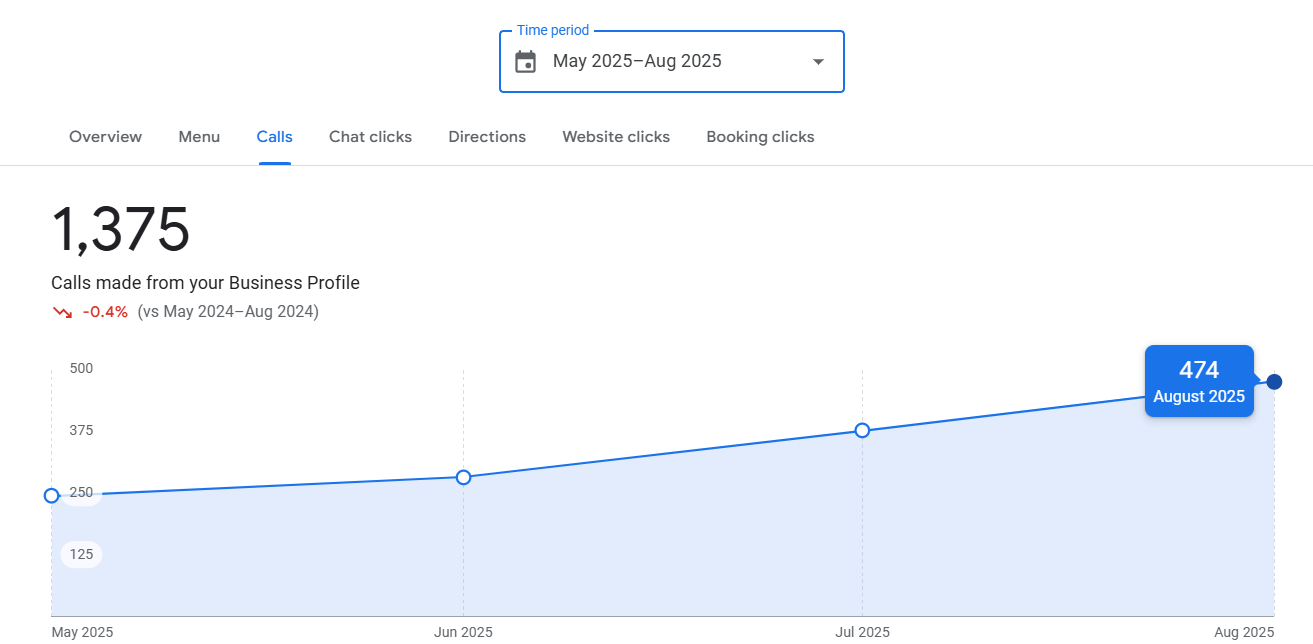View the Directions tab
Image resolution: width=1313 pixels, height=644 pixels.
point(487,137)
